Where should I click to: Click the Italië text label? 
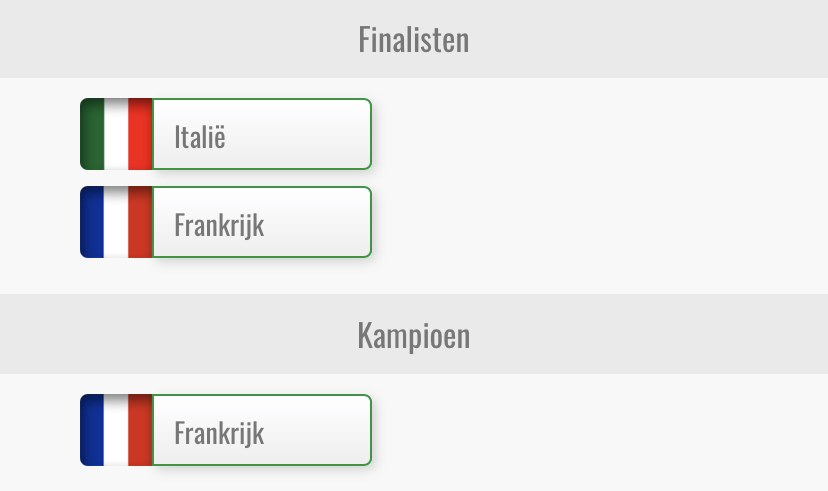pyautogui.click(x=200, y=137)
